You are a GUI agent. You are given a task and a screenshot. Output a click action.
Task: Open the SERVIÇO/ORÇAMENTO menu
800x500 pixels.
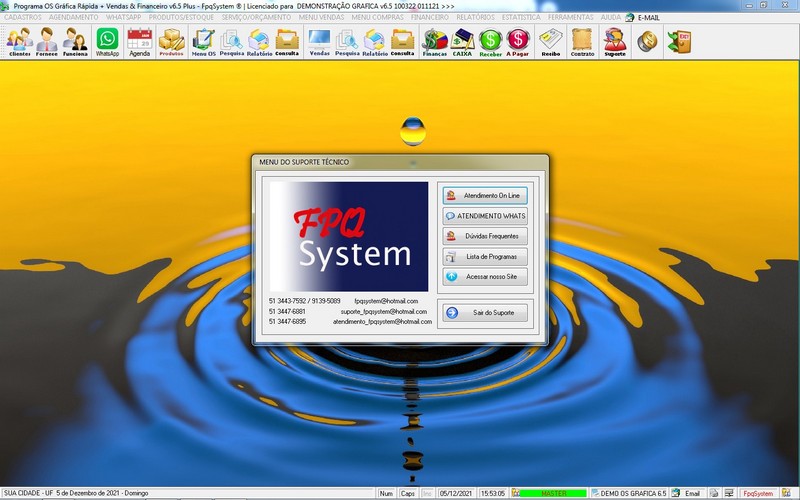[x=256, y=17]
